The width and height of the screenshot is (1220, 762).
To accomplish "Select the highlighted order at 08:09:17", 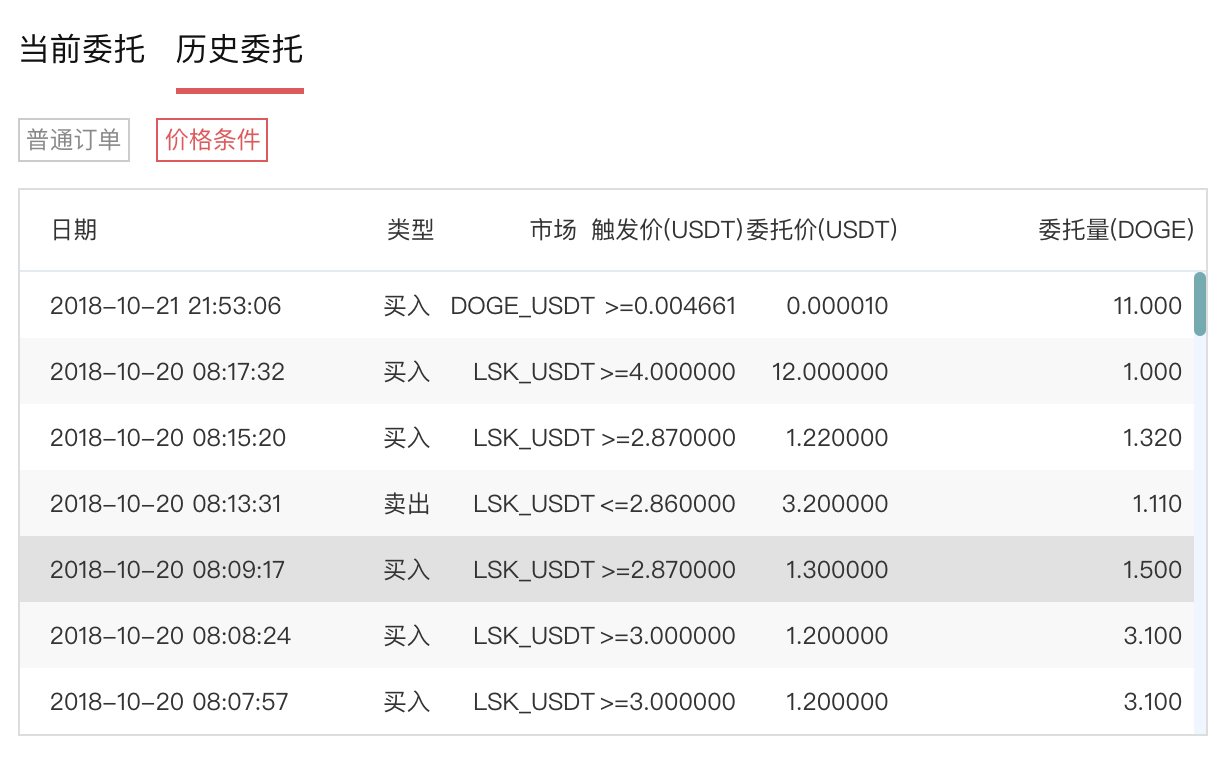I will pos(167,570).
